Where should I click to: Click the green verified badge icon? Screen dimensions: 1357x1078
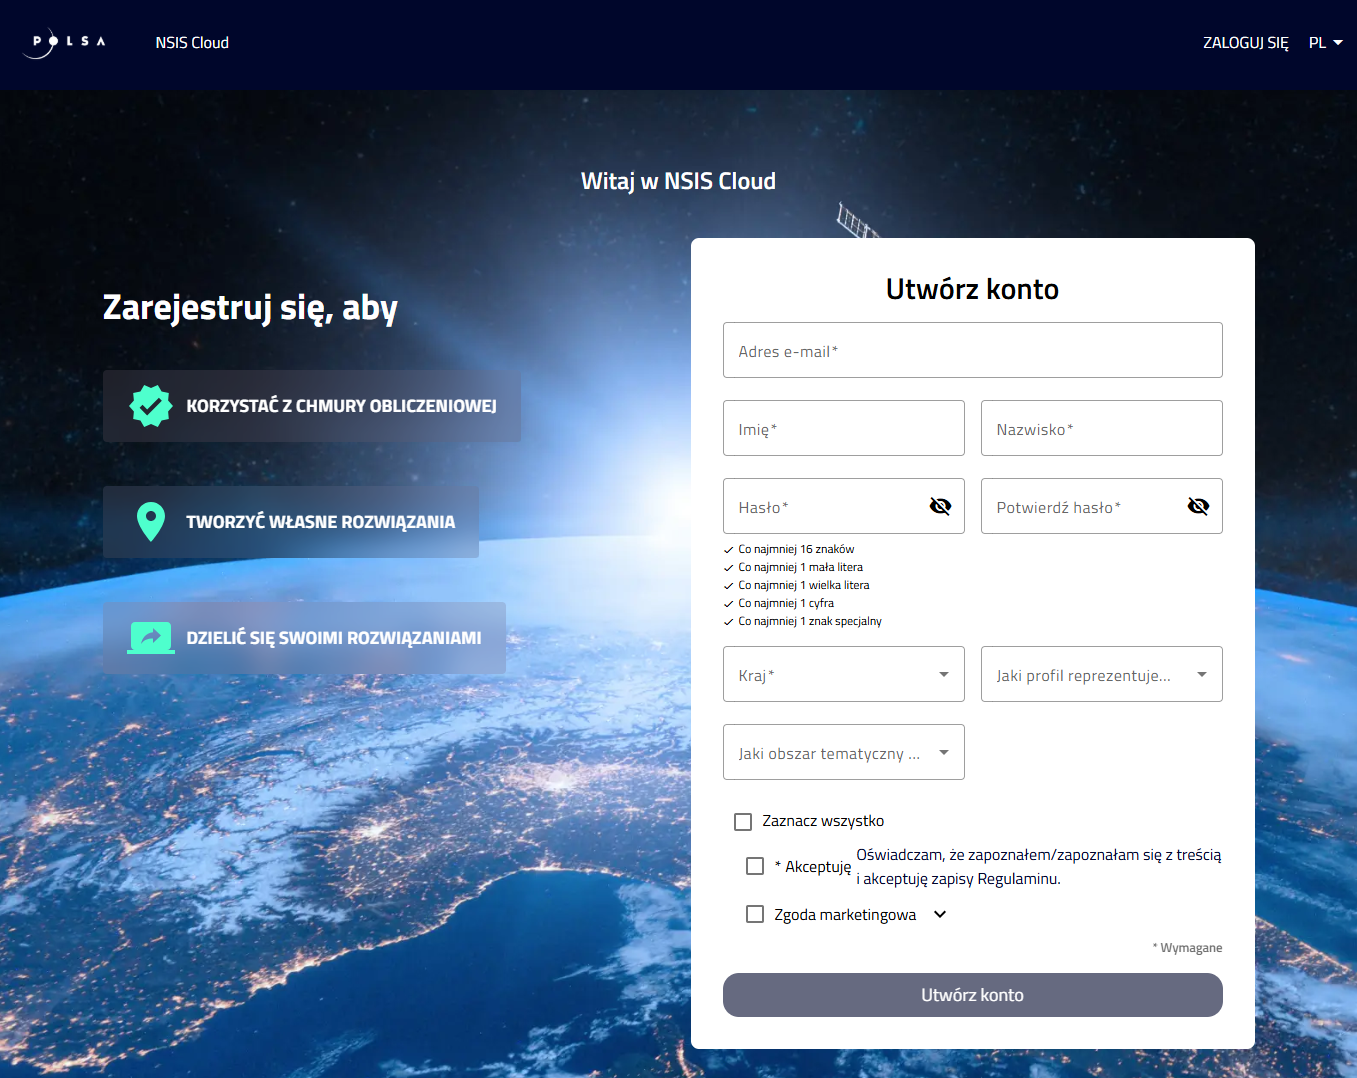coord(151,406)
